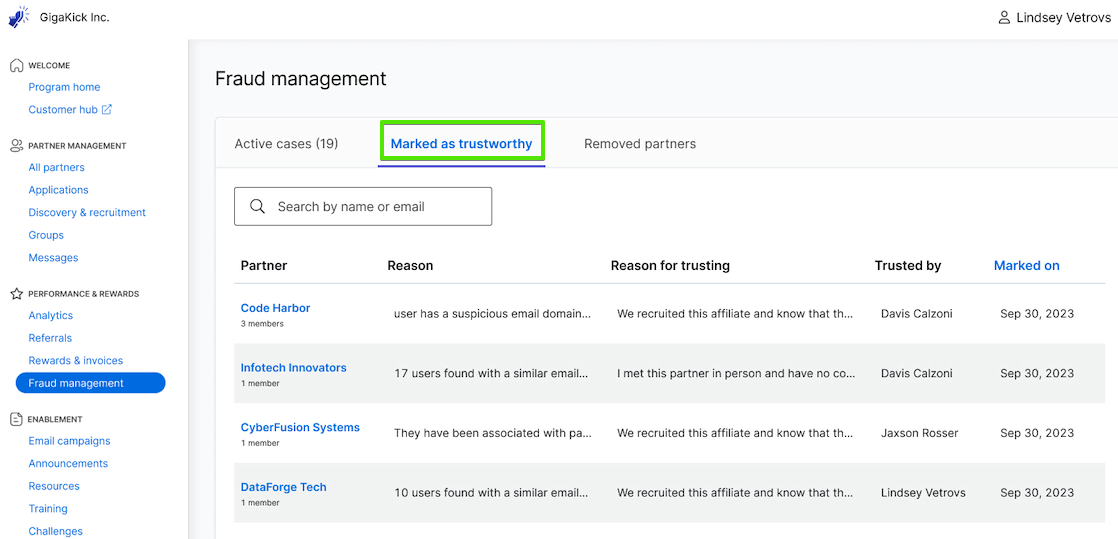Click the GigaKick Inc. company name
Screen dimensions: 1118x539
(x=75, y=17)
